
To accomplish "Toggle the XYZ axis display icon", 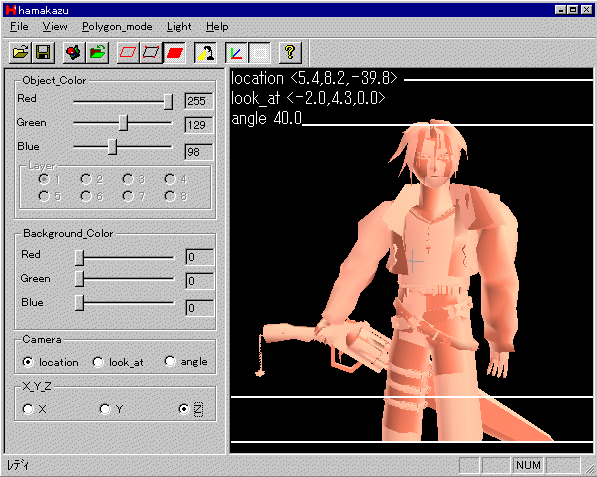I will coord(236,52).
